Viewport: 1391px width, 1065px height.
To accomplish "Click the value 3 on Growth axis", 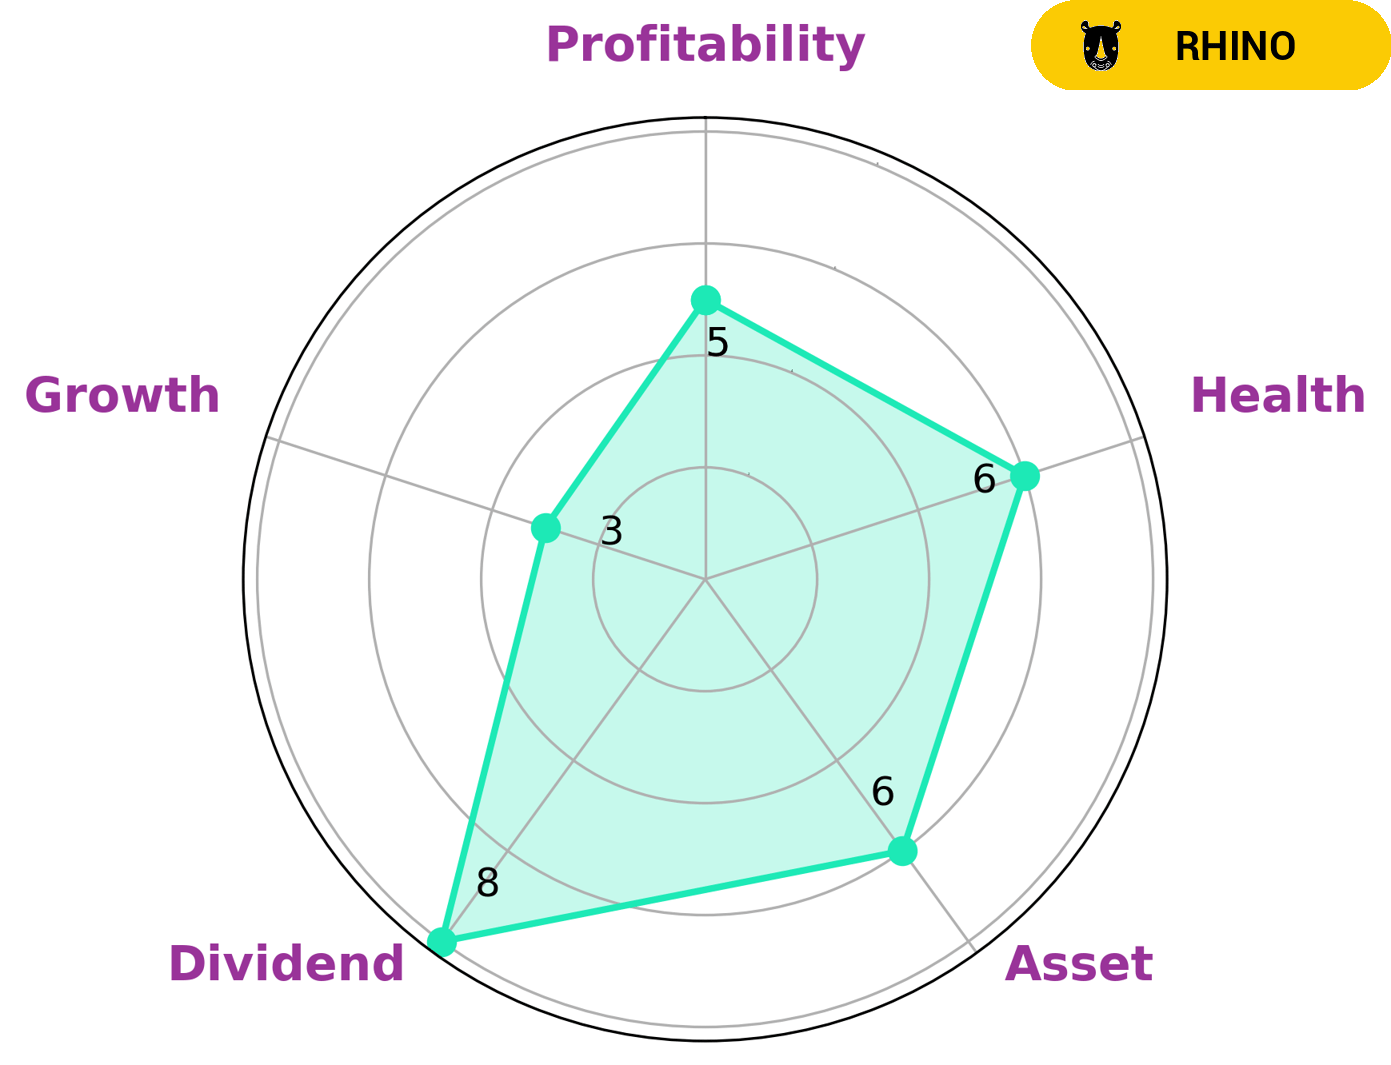I will (x=611, y=531).
